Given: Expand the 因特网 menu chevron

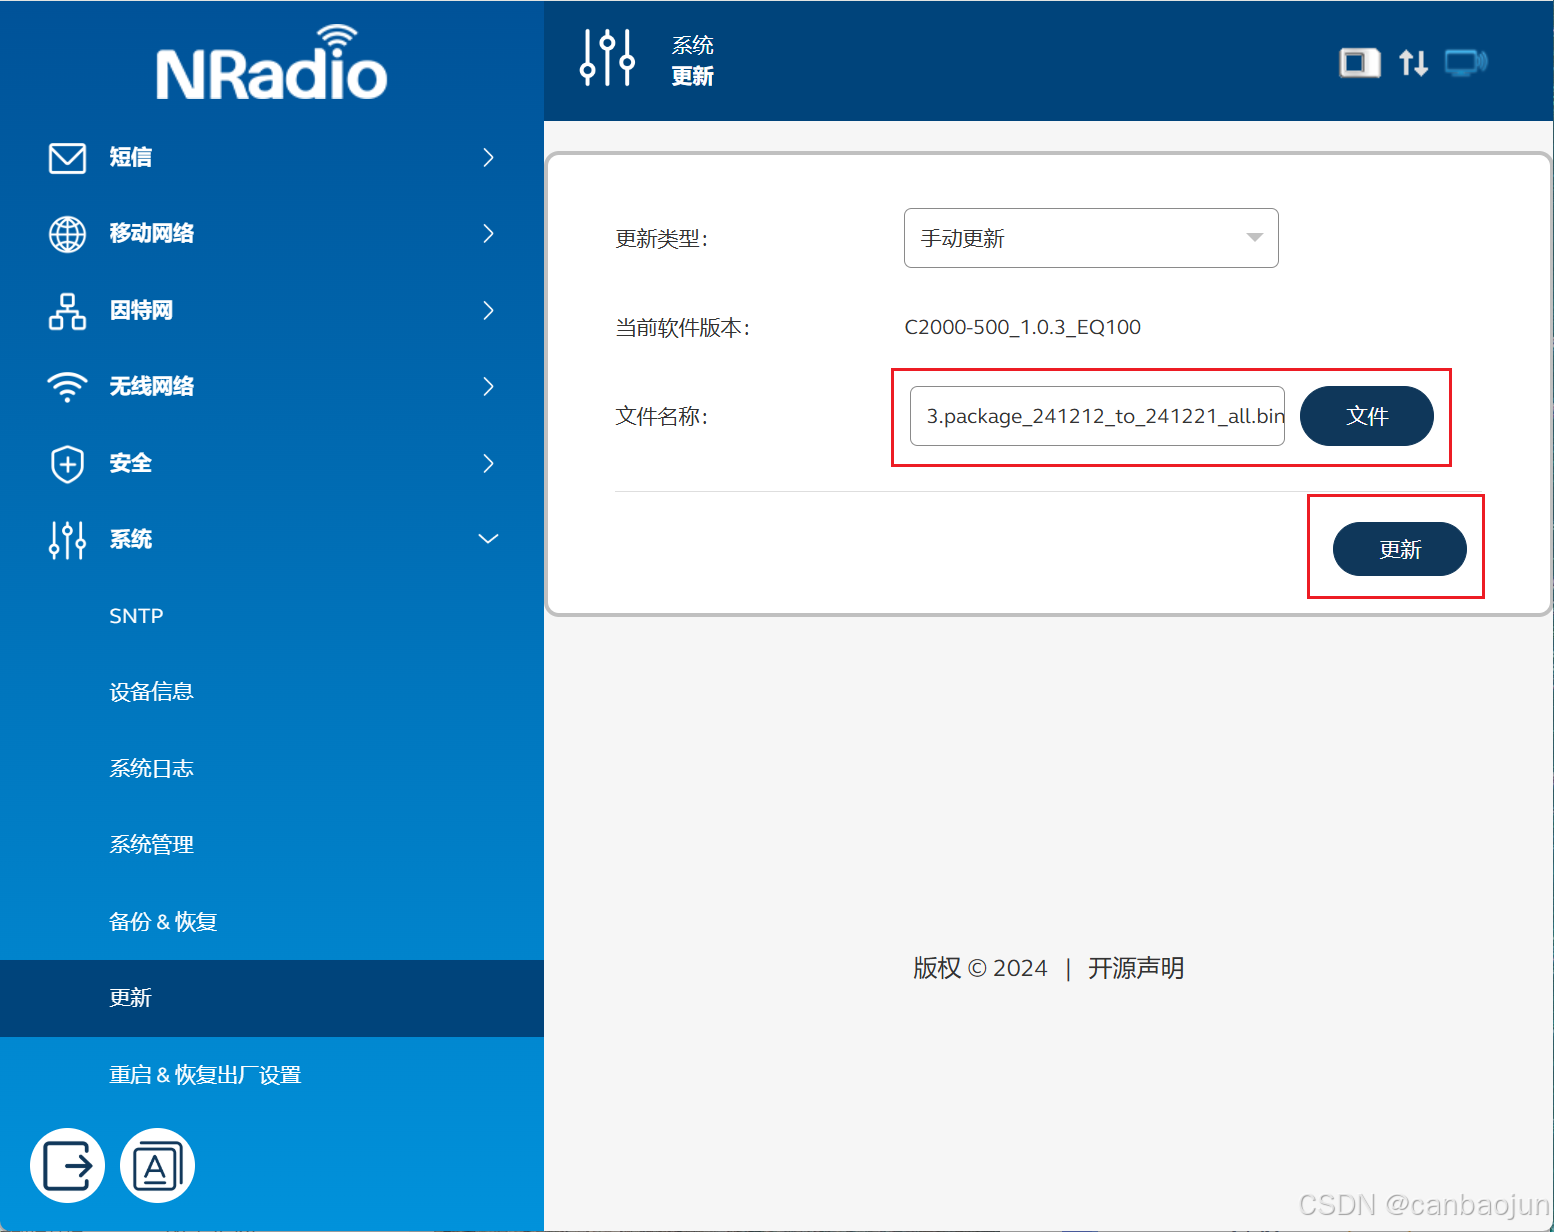Looking at the screenshot, I should coord(488,311).
